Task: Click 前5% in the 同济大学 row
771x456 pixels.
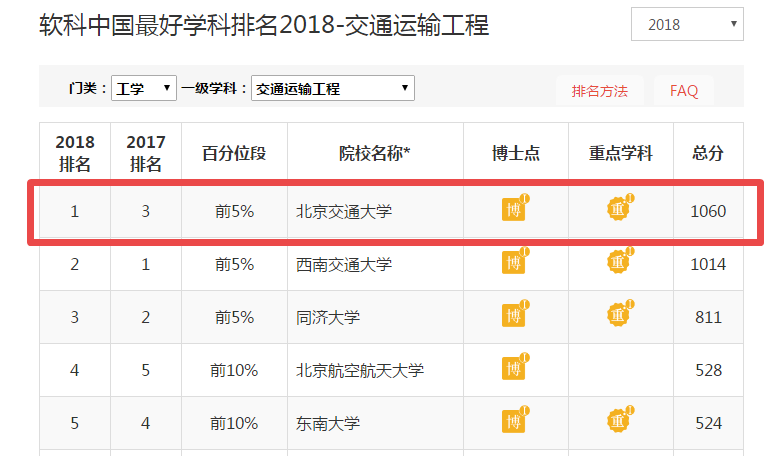Action: [234, 317]
